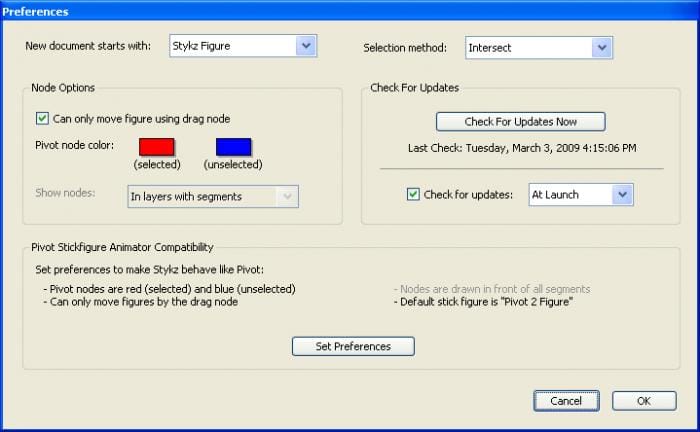Image resolution: width=700 pixels, height=432 pixels.
Task: Click the (selected) caption under red swatch
Action: (x=157, y=165)
